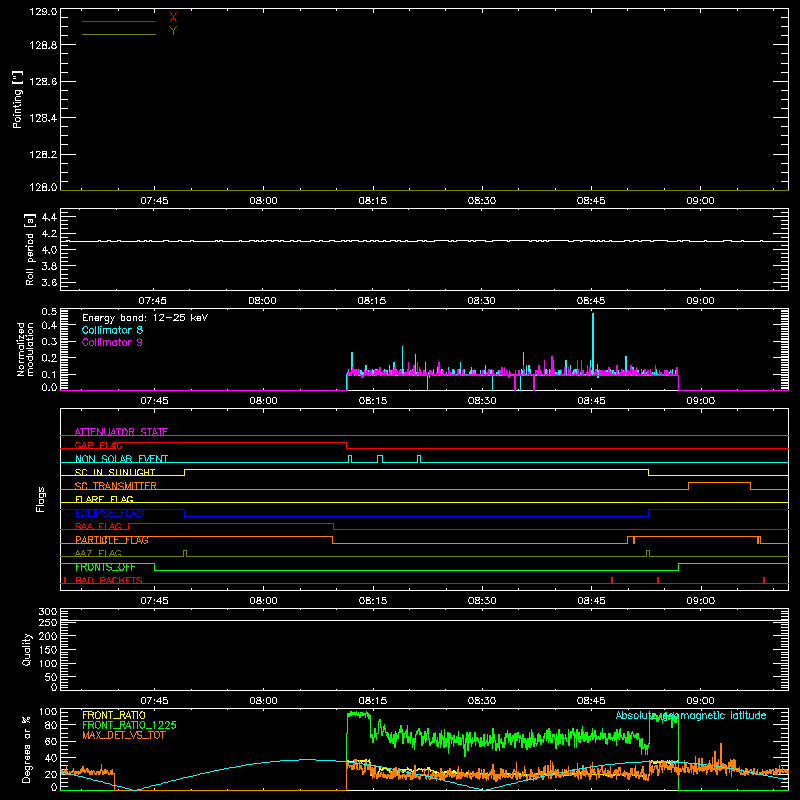The width and height of the screenshot is (800, 800).
Task: Click the Energy band 12-25 keV label
Action: [x=145, y=318]
